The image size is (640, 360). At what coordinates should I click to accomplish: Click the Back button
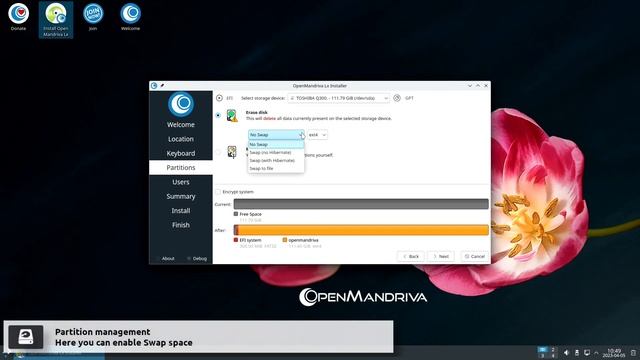[411, 256]
